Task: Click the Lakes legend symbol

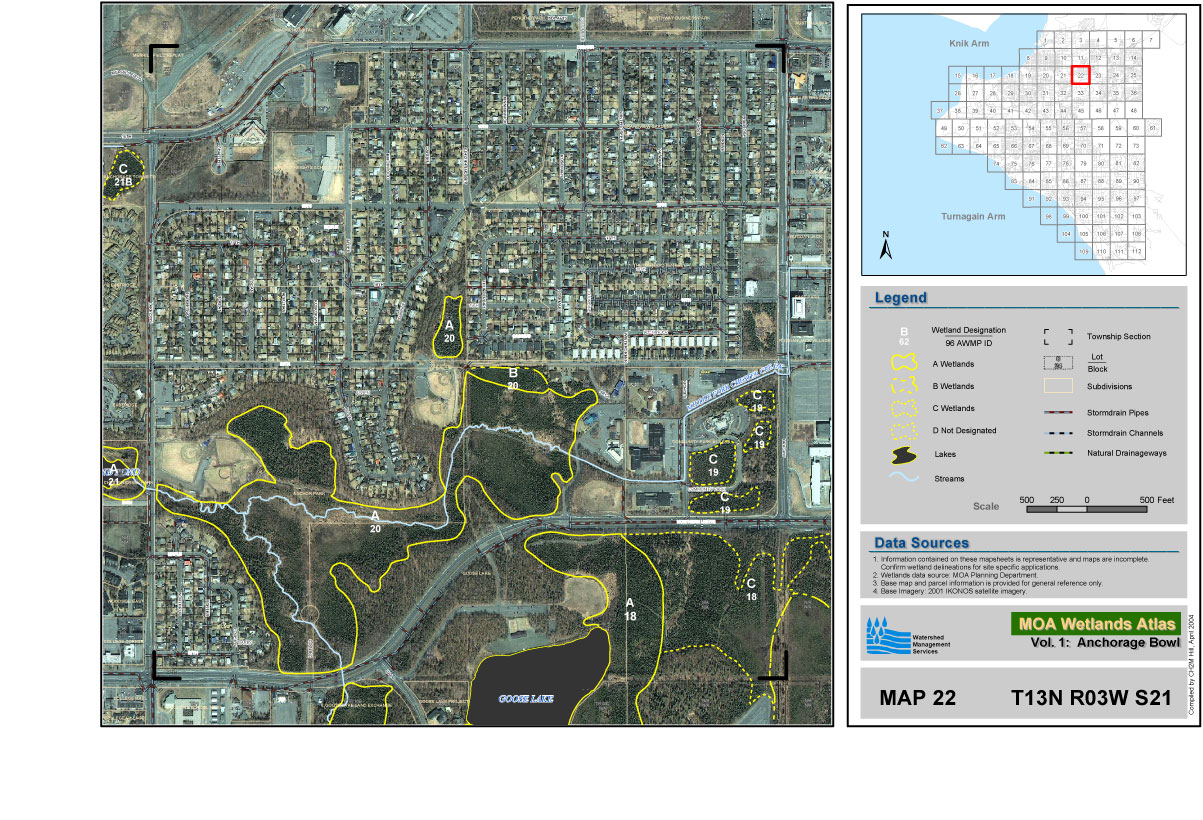Action: coord(904,455)
